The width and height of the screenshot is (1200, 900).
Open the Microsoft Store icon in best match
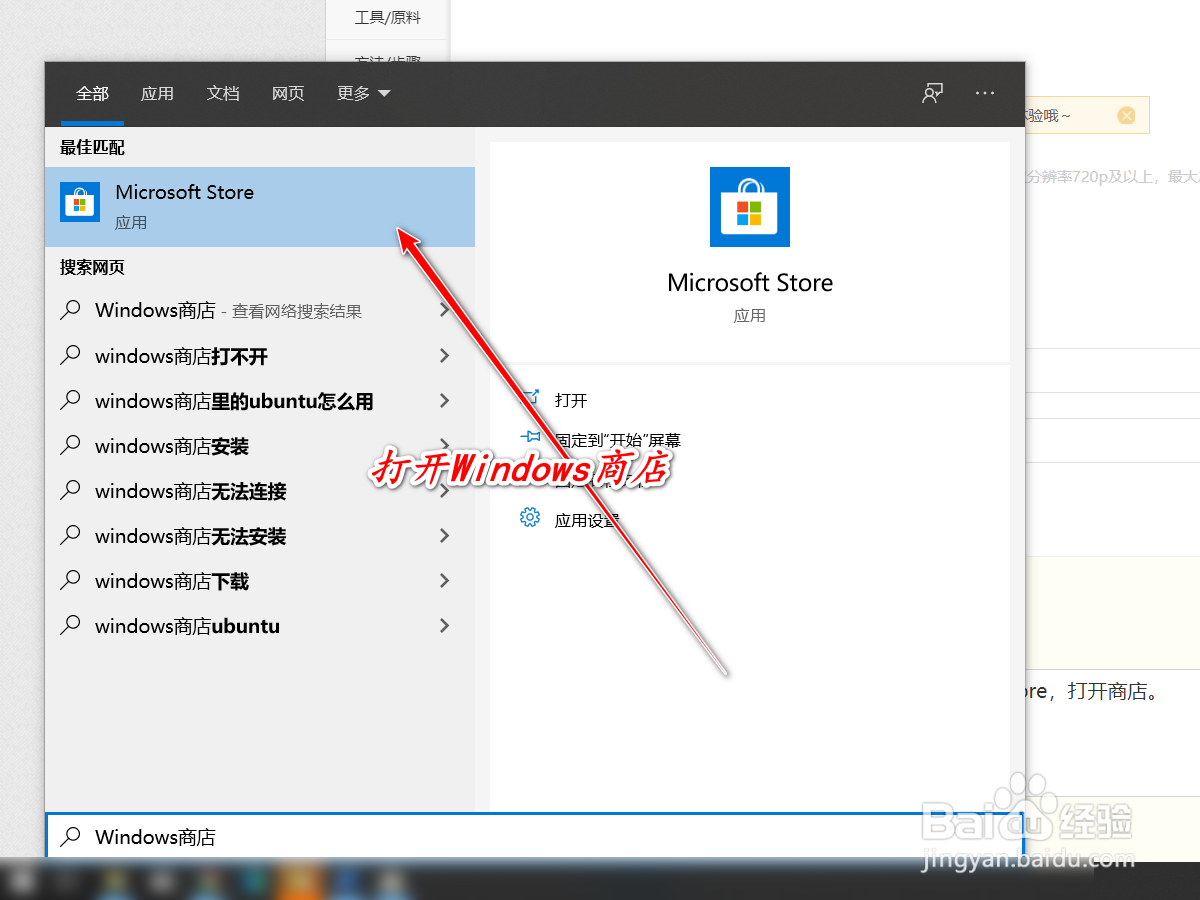point(80,203)
